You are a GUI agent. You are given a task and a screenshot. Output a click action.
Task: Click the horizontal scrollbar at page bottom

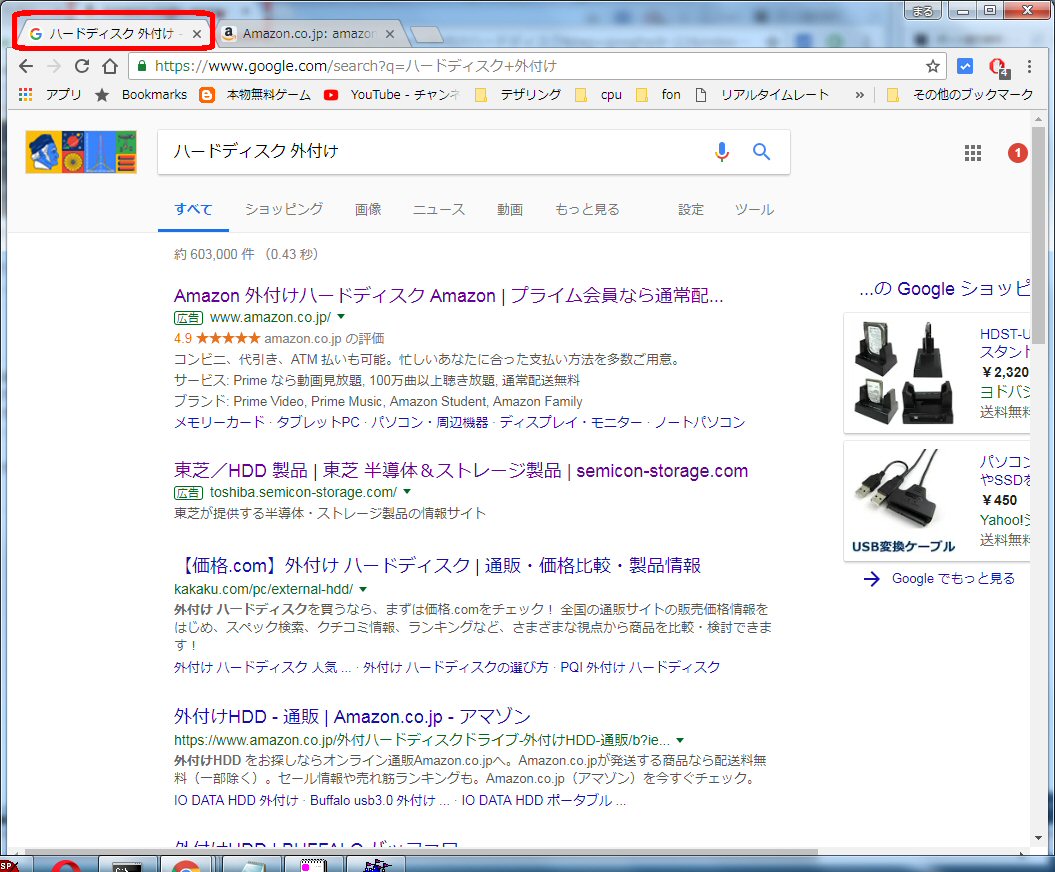pyautogui.click(x=421, y=851)
